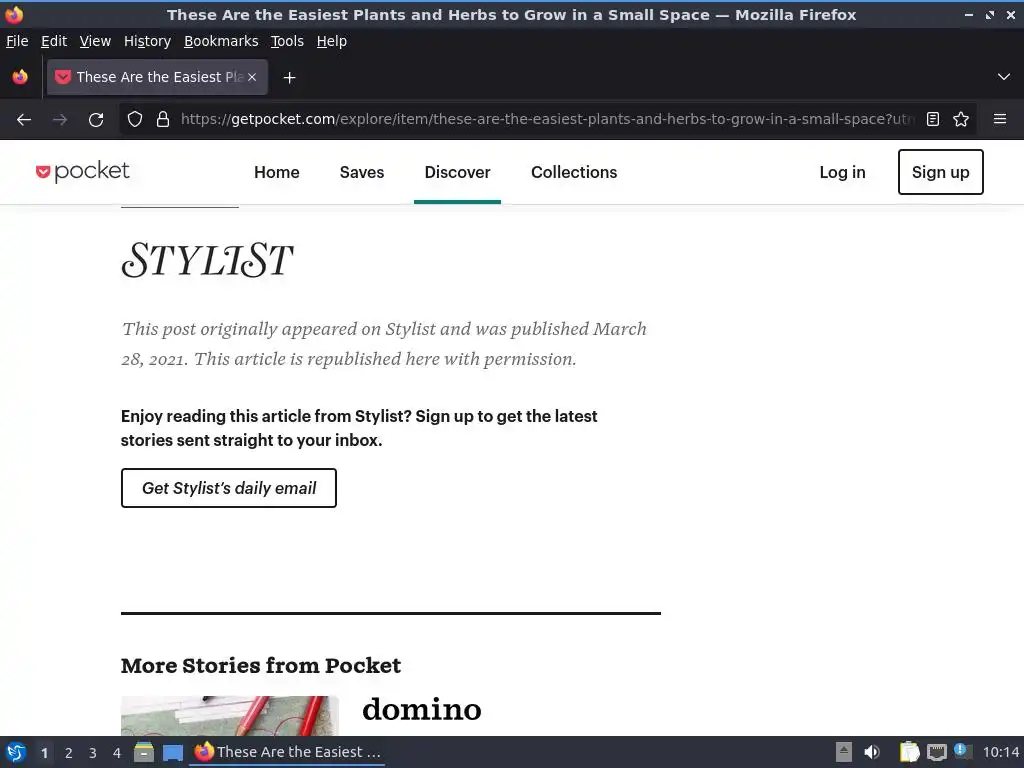
Task: Switch to workspace 2
Action: click(x=69, y=753)
